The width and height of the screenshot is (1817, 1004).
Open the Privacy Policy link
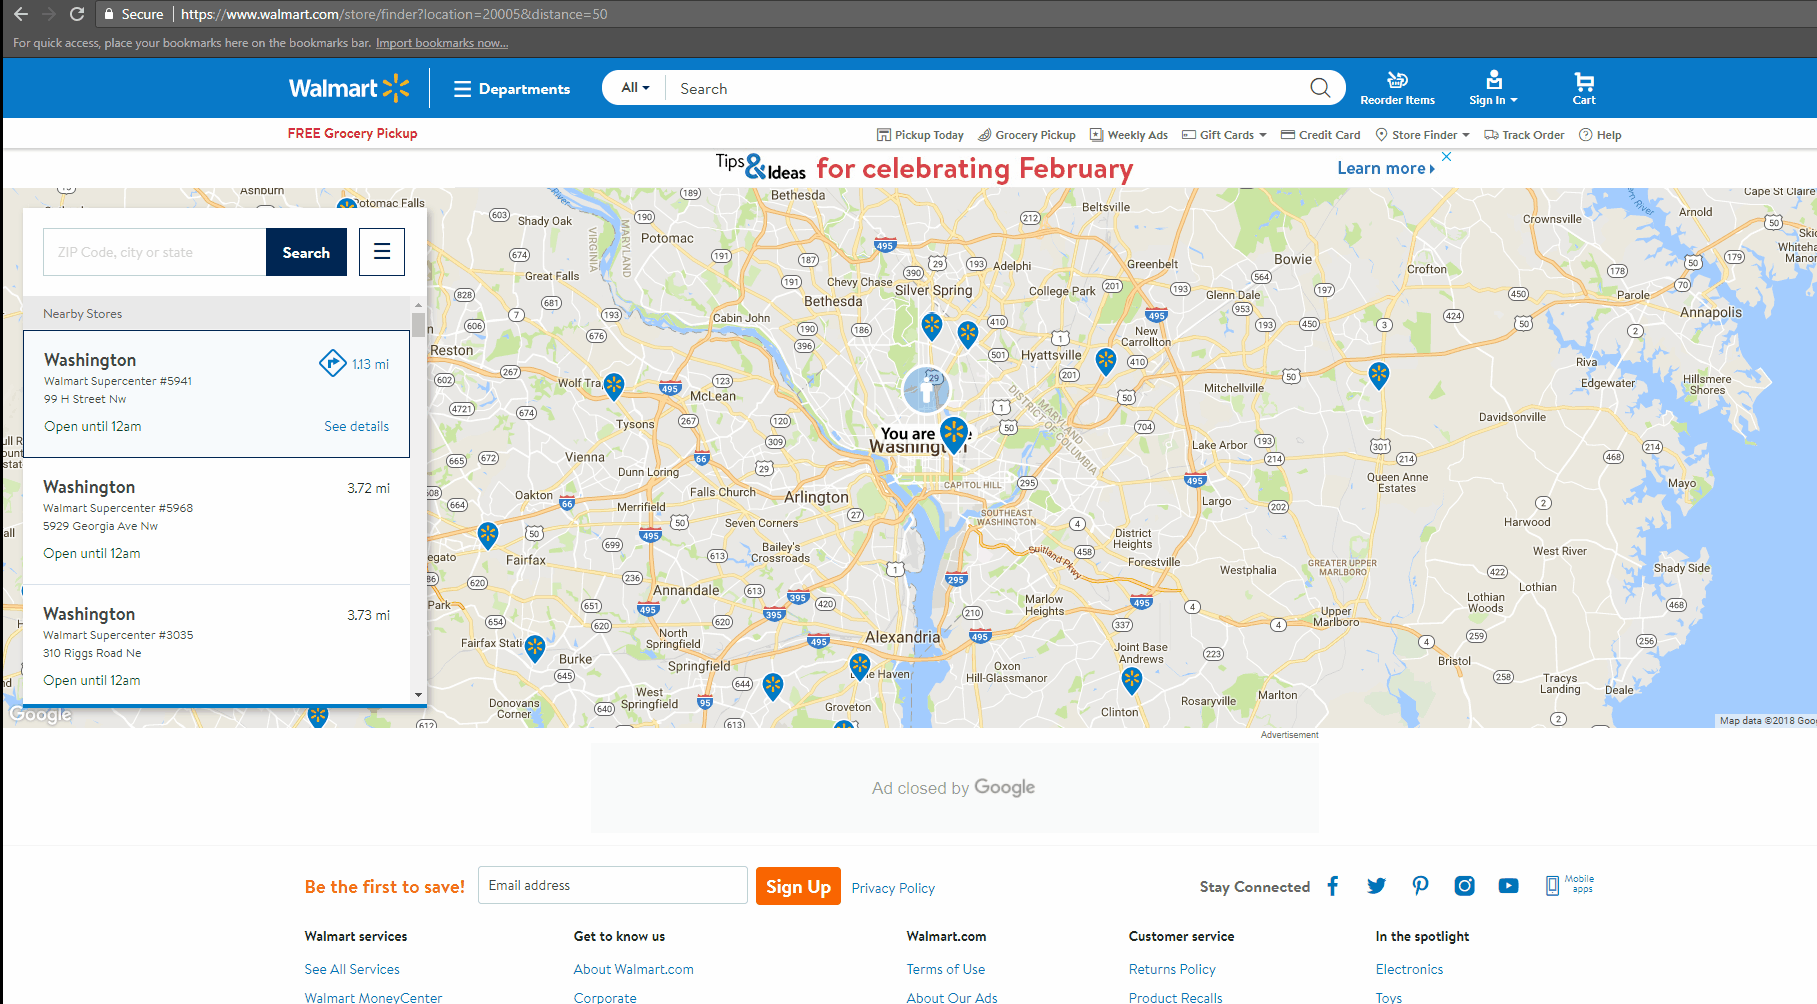coord(893,888)
